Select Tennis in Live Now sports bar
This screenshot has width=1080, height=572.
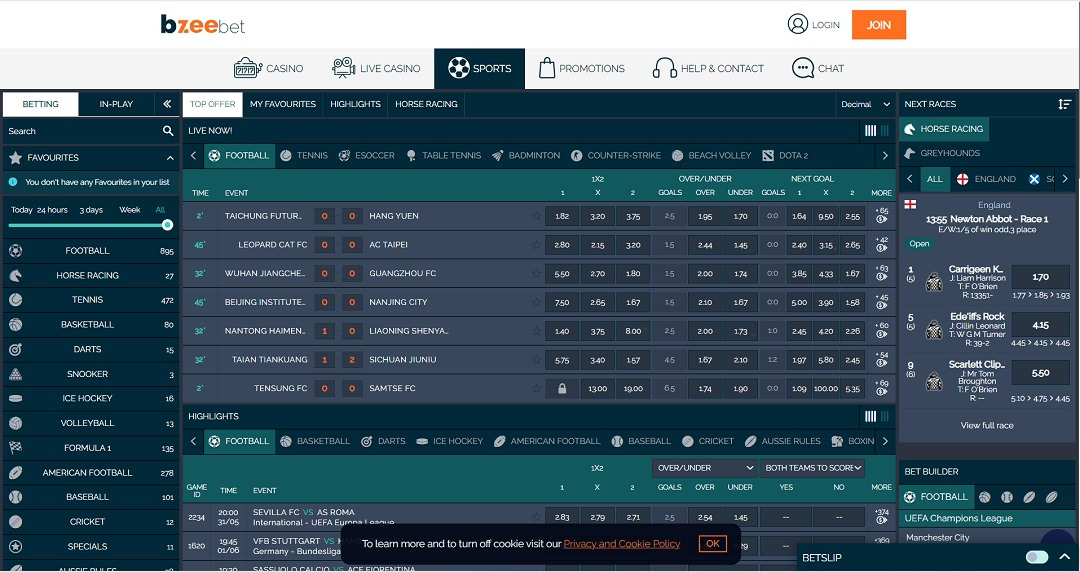(x=304, y=156)
